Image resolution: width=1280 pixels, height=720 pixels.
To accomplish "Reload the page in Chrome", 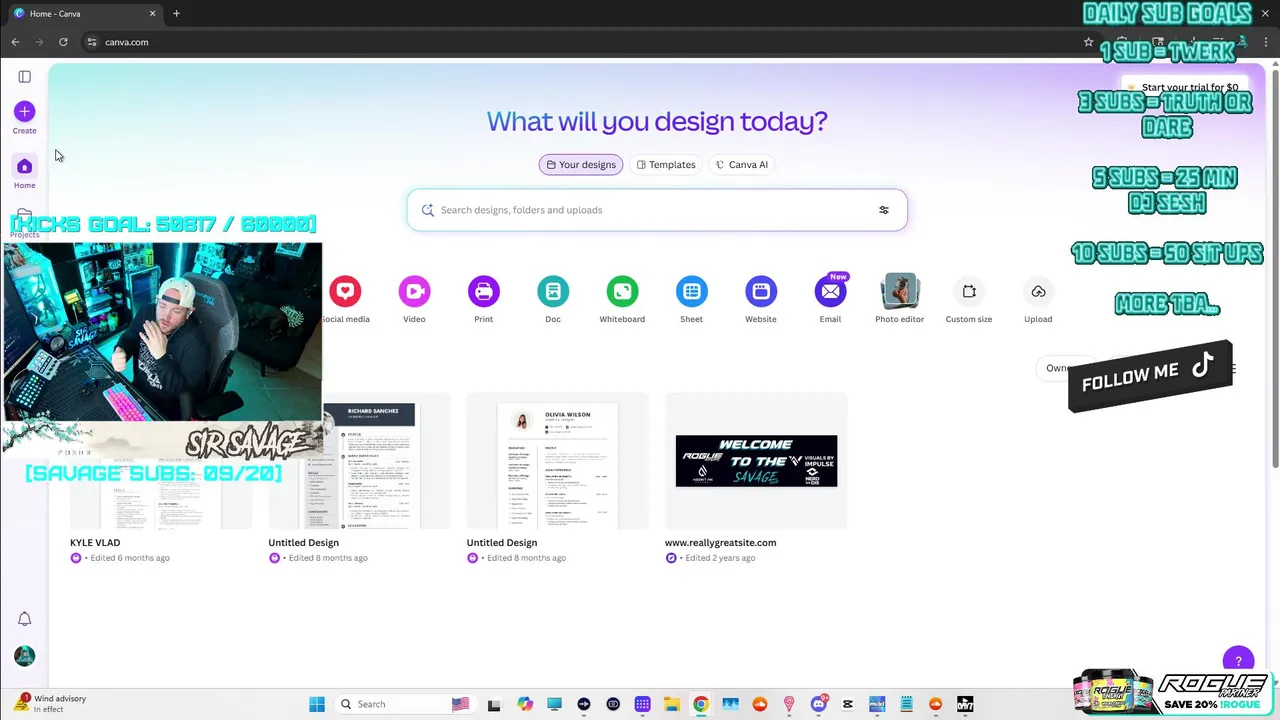I will coord(63,42).
